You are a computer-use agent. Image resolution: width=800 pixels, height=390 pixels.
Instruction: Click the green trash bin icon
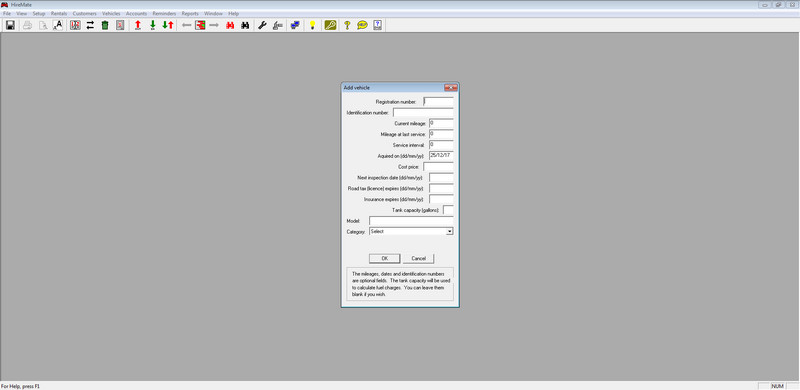(105, 25)
